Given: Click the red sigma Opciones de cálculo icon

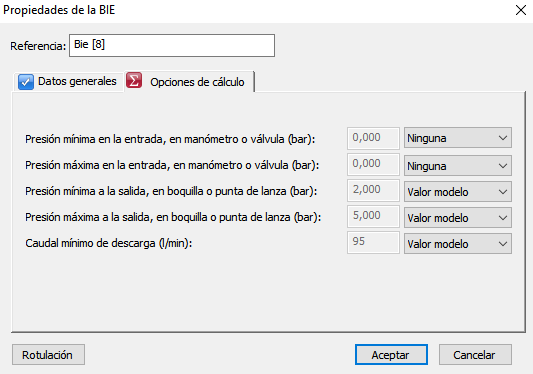Looking at the screenshot, I should [134, 81].
